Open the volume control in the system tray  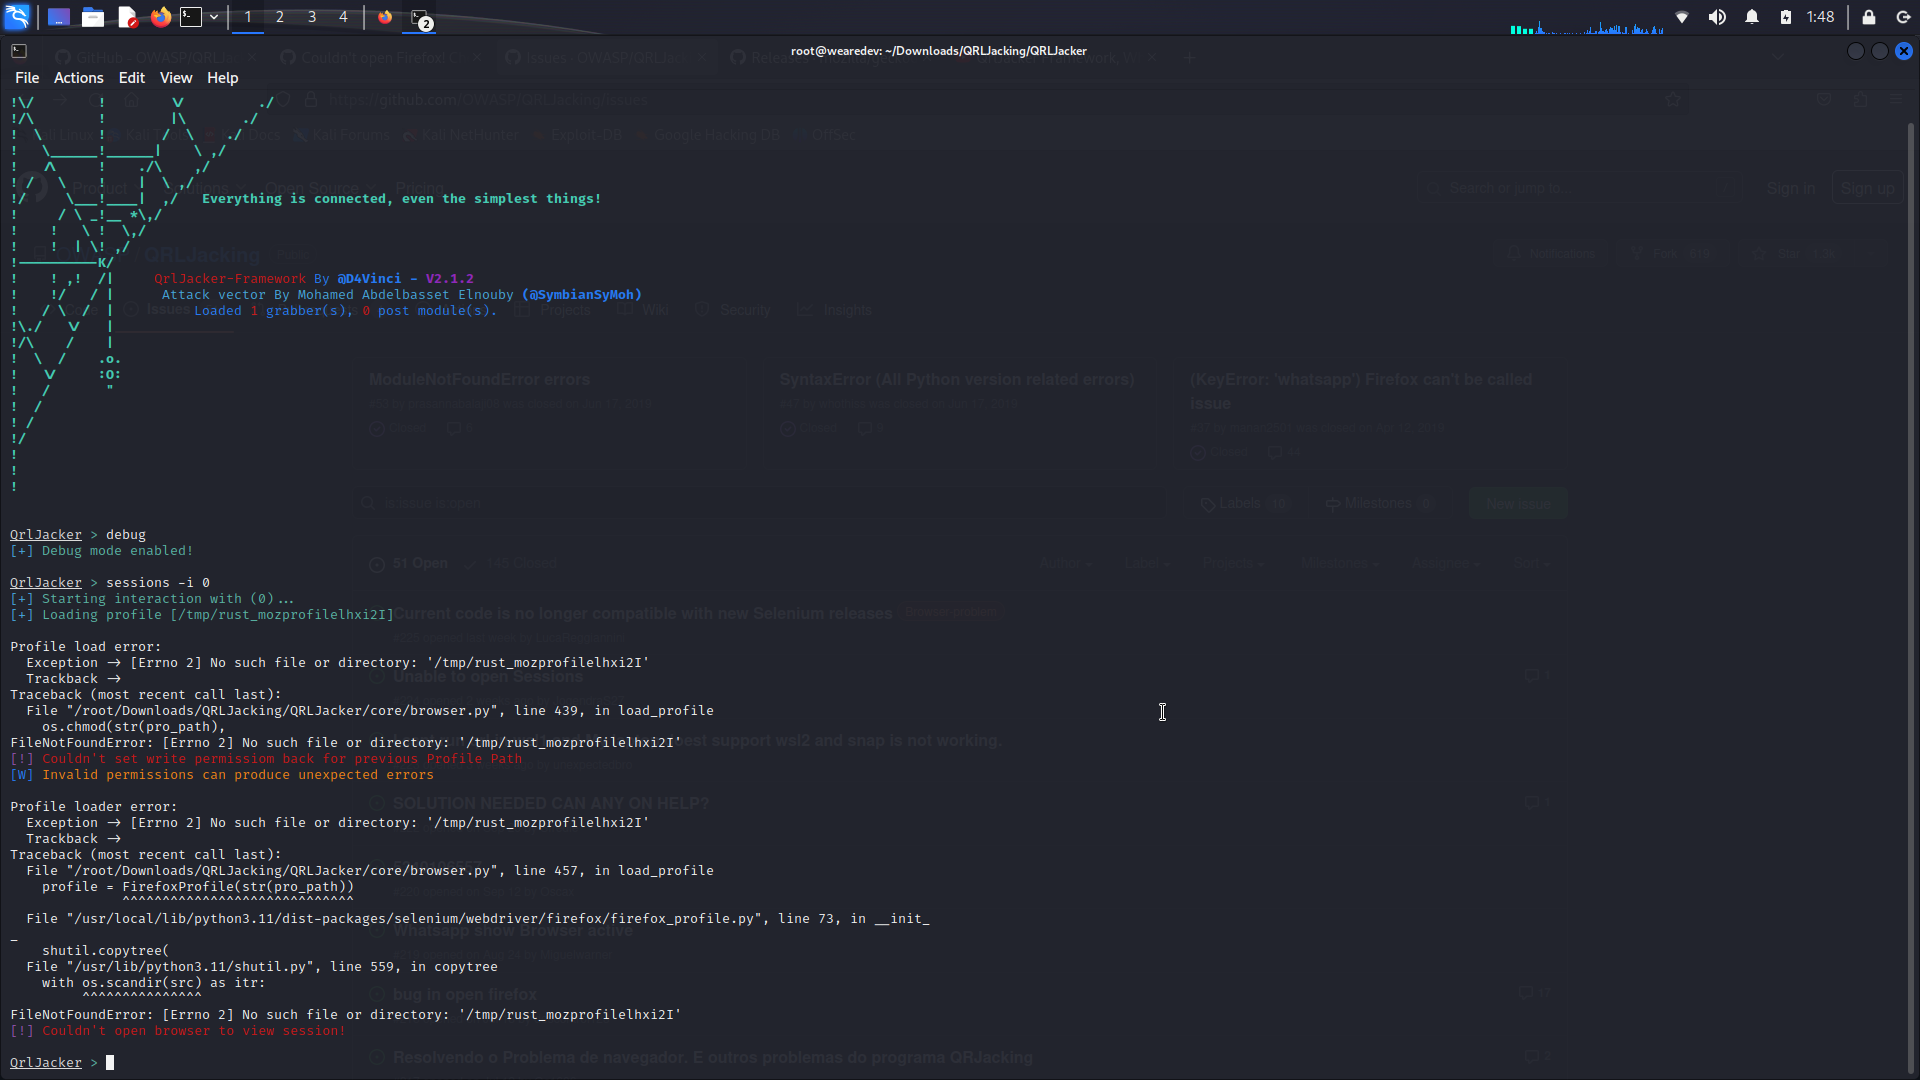(1717, 16)
